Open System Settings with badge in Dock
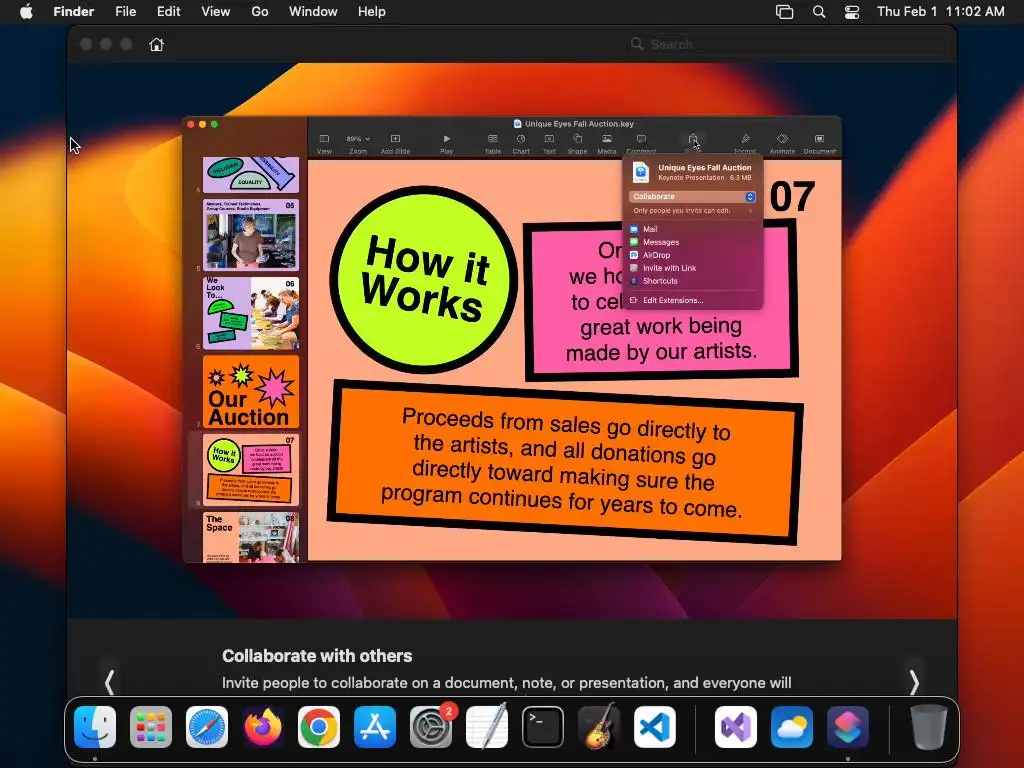The width and height of the screenshot is (1024, 768). (x=431, y=727)
